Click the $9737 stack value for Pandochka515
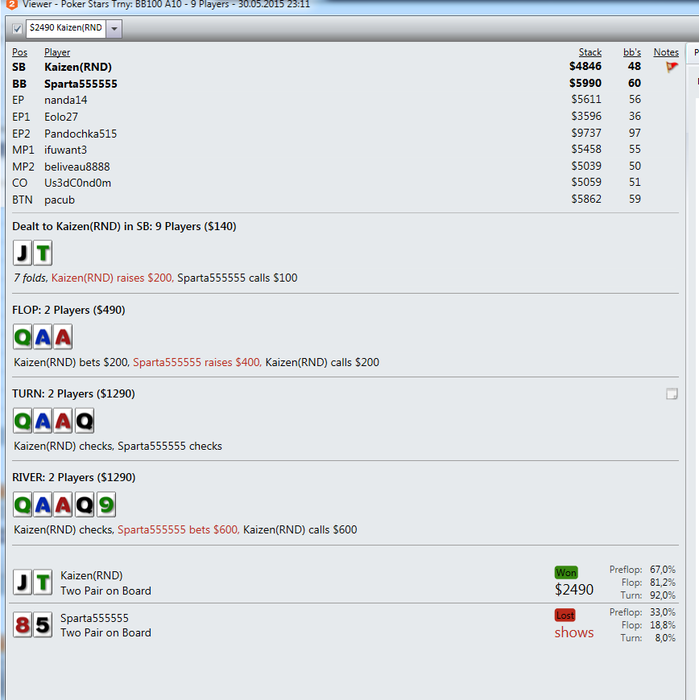Screen dimensions: 699x700 click(586, 133)
